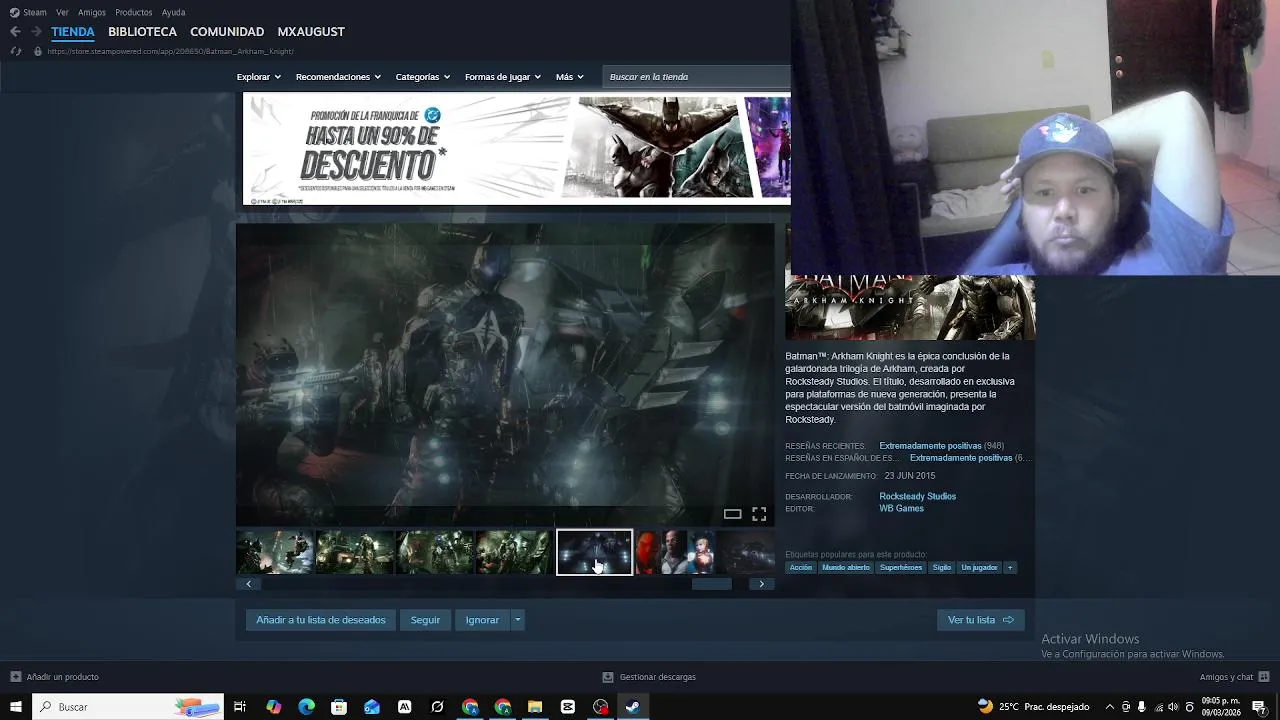Image resolution: width=1280 pixels, height=720 pixels.
Task: Open Microsoft Edge from the taskbar
Action: (x=306, y=707)
